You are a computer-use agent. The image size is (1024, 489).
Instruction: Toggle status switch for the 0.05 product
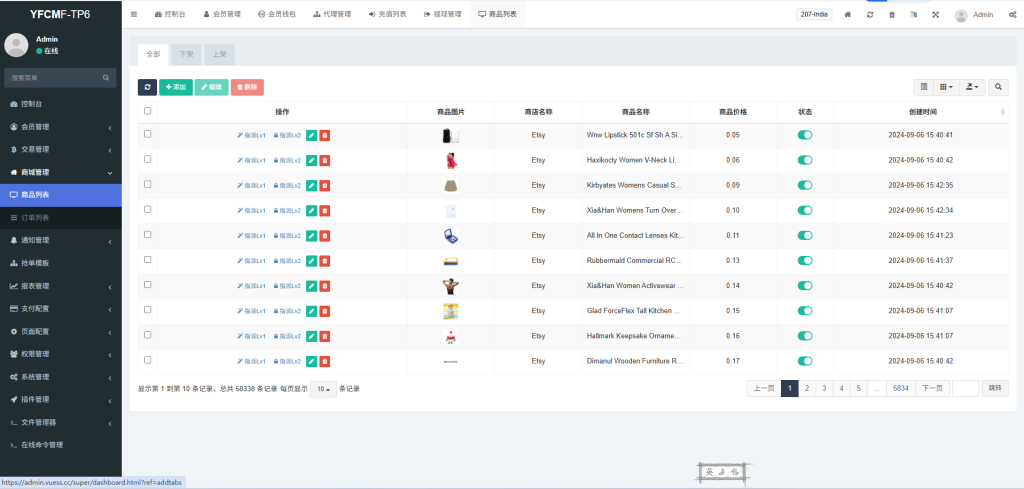[x=804, y=134]
